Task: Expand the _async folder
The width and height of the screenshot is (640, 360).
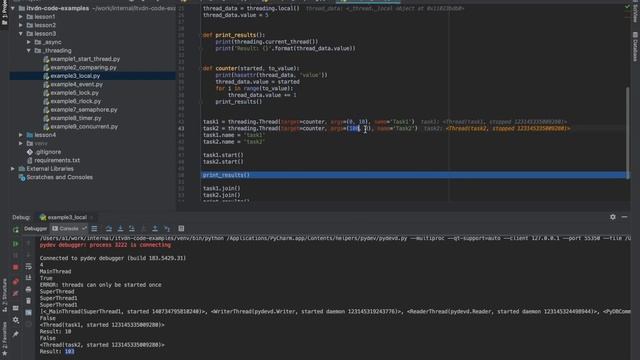Action: pyautogui.click(x=29, y=42)
